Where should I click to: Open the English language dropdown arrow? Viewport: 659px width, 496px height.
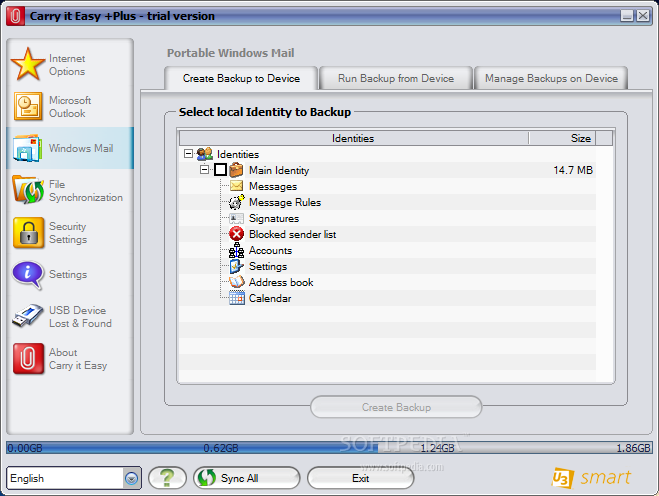point(132,478)
